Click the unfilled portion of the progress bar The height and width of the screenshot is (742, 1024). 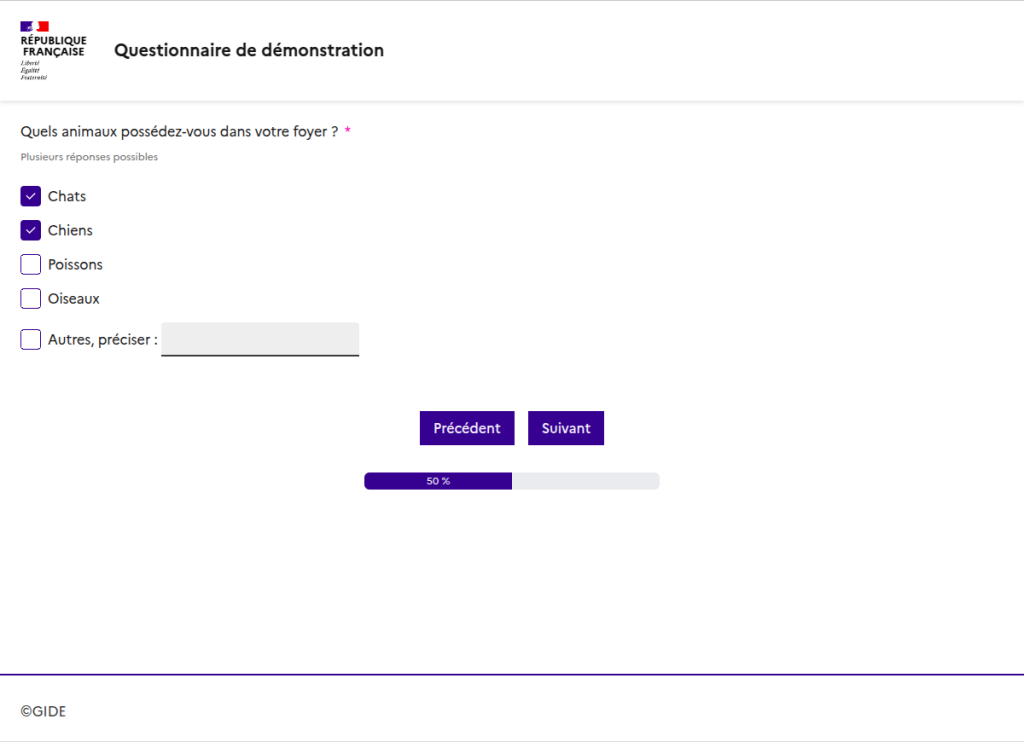[585, 481]
